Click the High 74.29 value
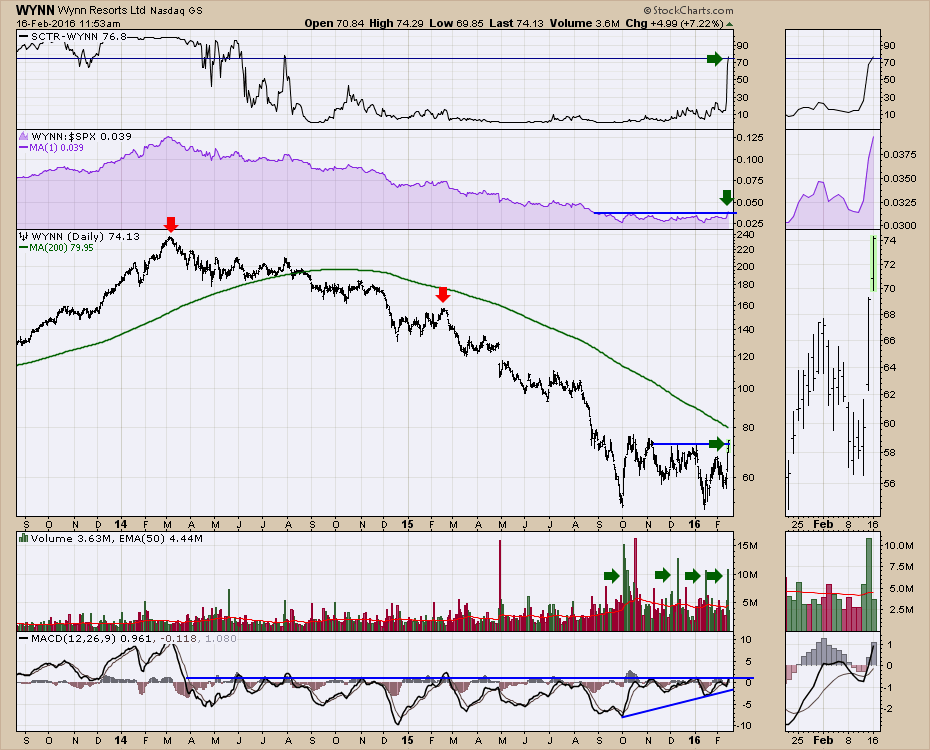930x750 pixels. [395, 23]
